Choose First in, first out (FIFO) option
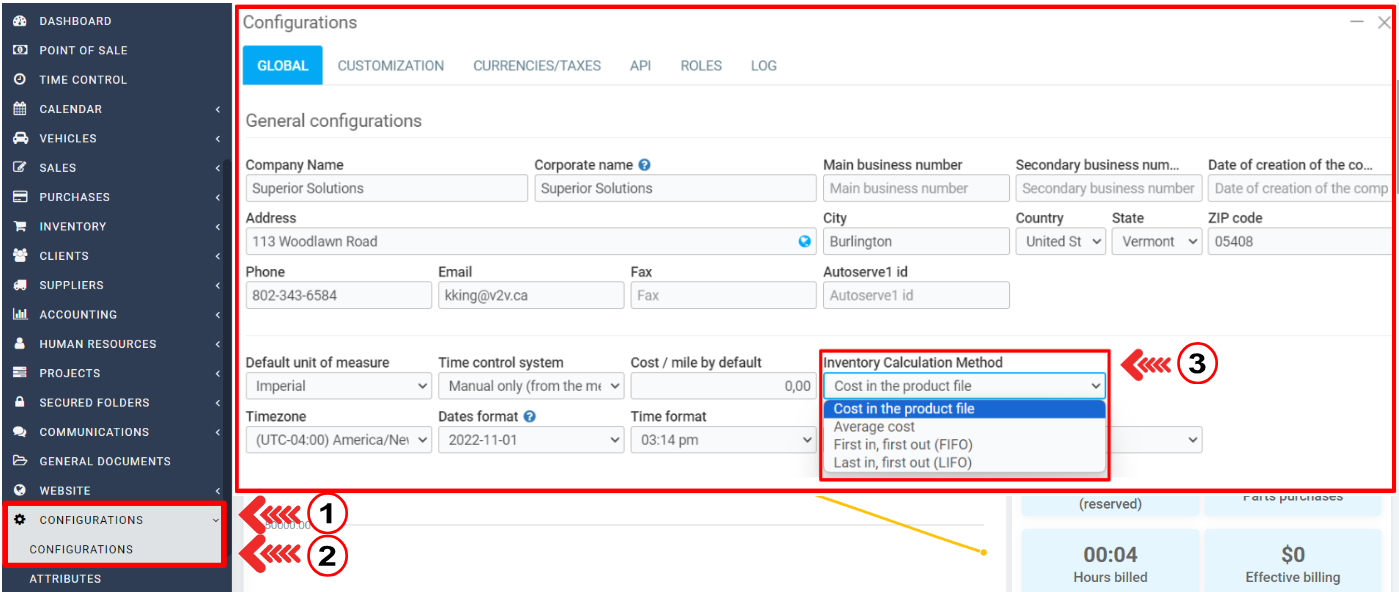The image size is (1399, 592). [x=903, y=445]
